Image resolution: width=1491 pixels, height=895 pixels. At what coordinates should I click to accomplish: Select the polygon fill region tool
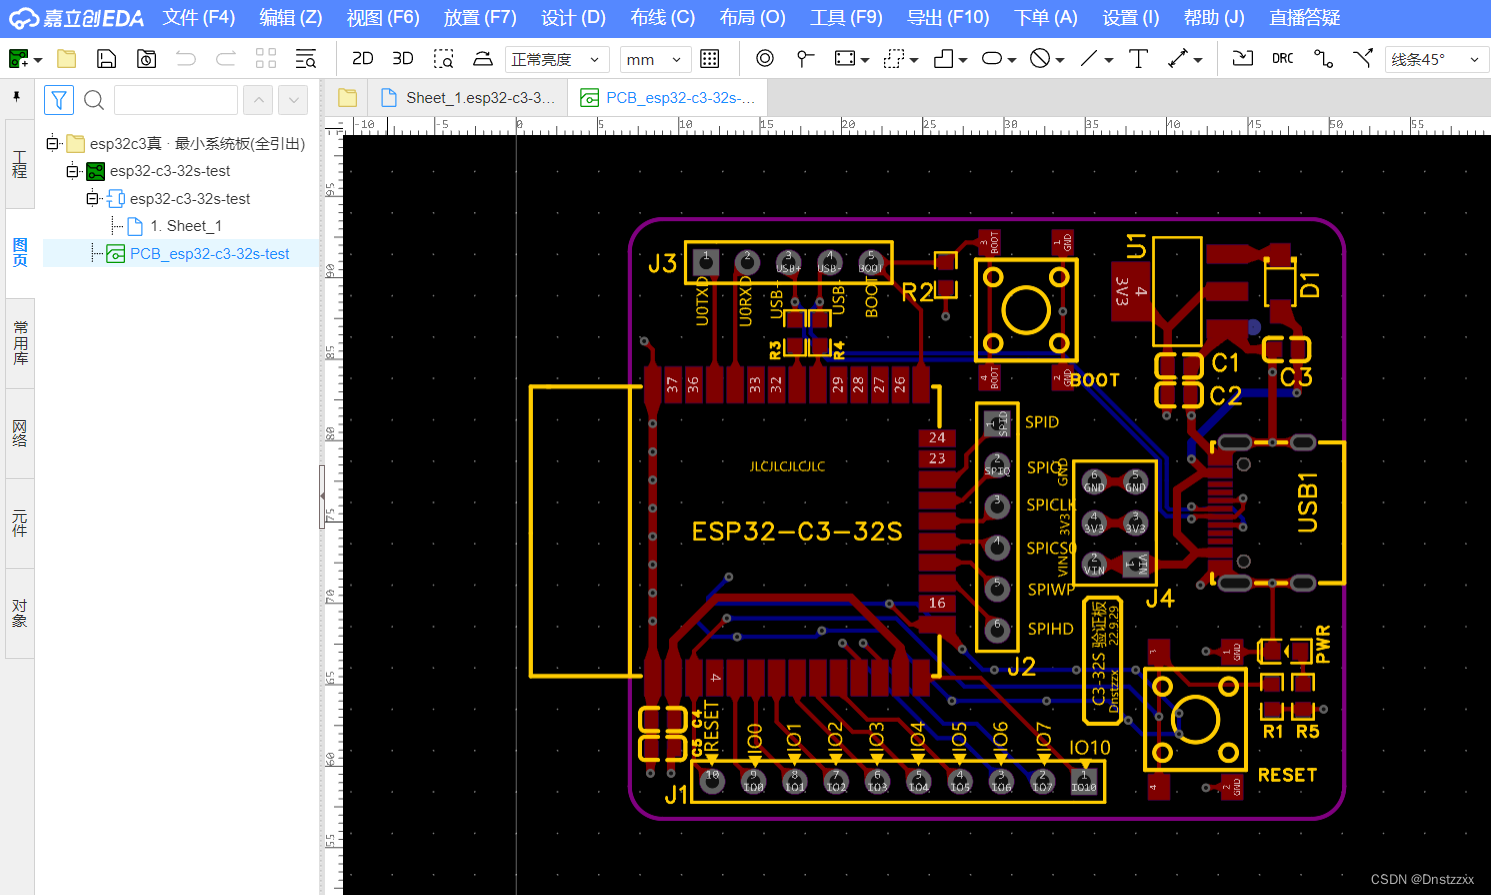click(x=943, y=59)
